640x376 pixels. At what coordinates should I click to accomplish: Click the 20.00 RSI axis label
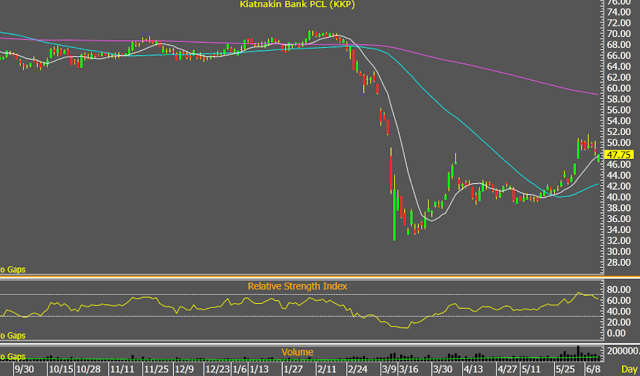[x=619, y=322]
